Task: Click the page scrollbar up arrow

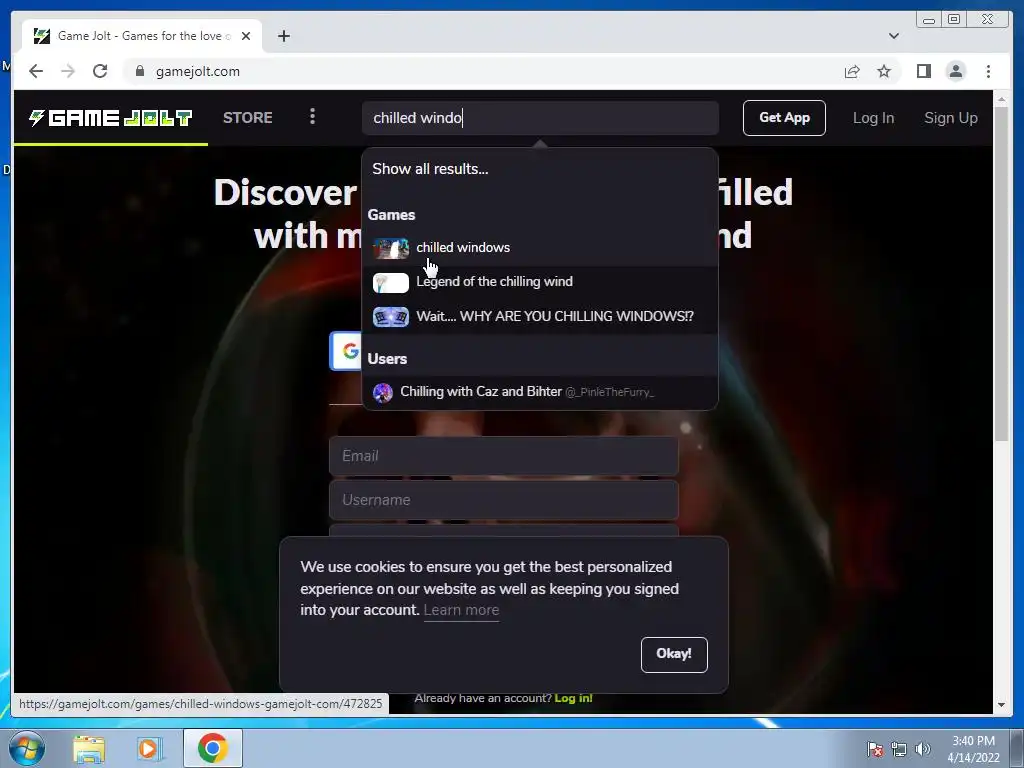Action: (1001, 99)
